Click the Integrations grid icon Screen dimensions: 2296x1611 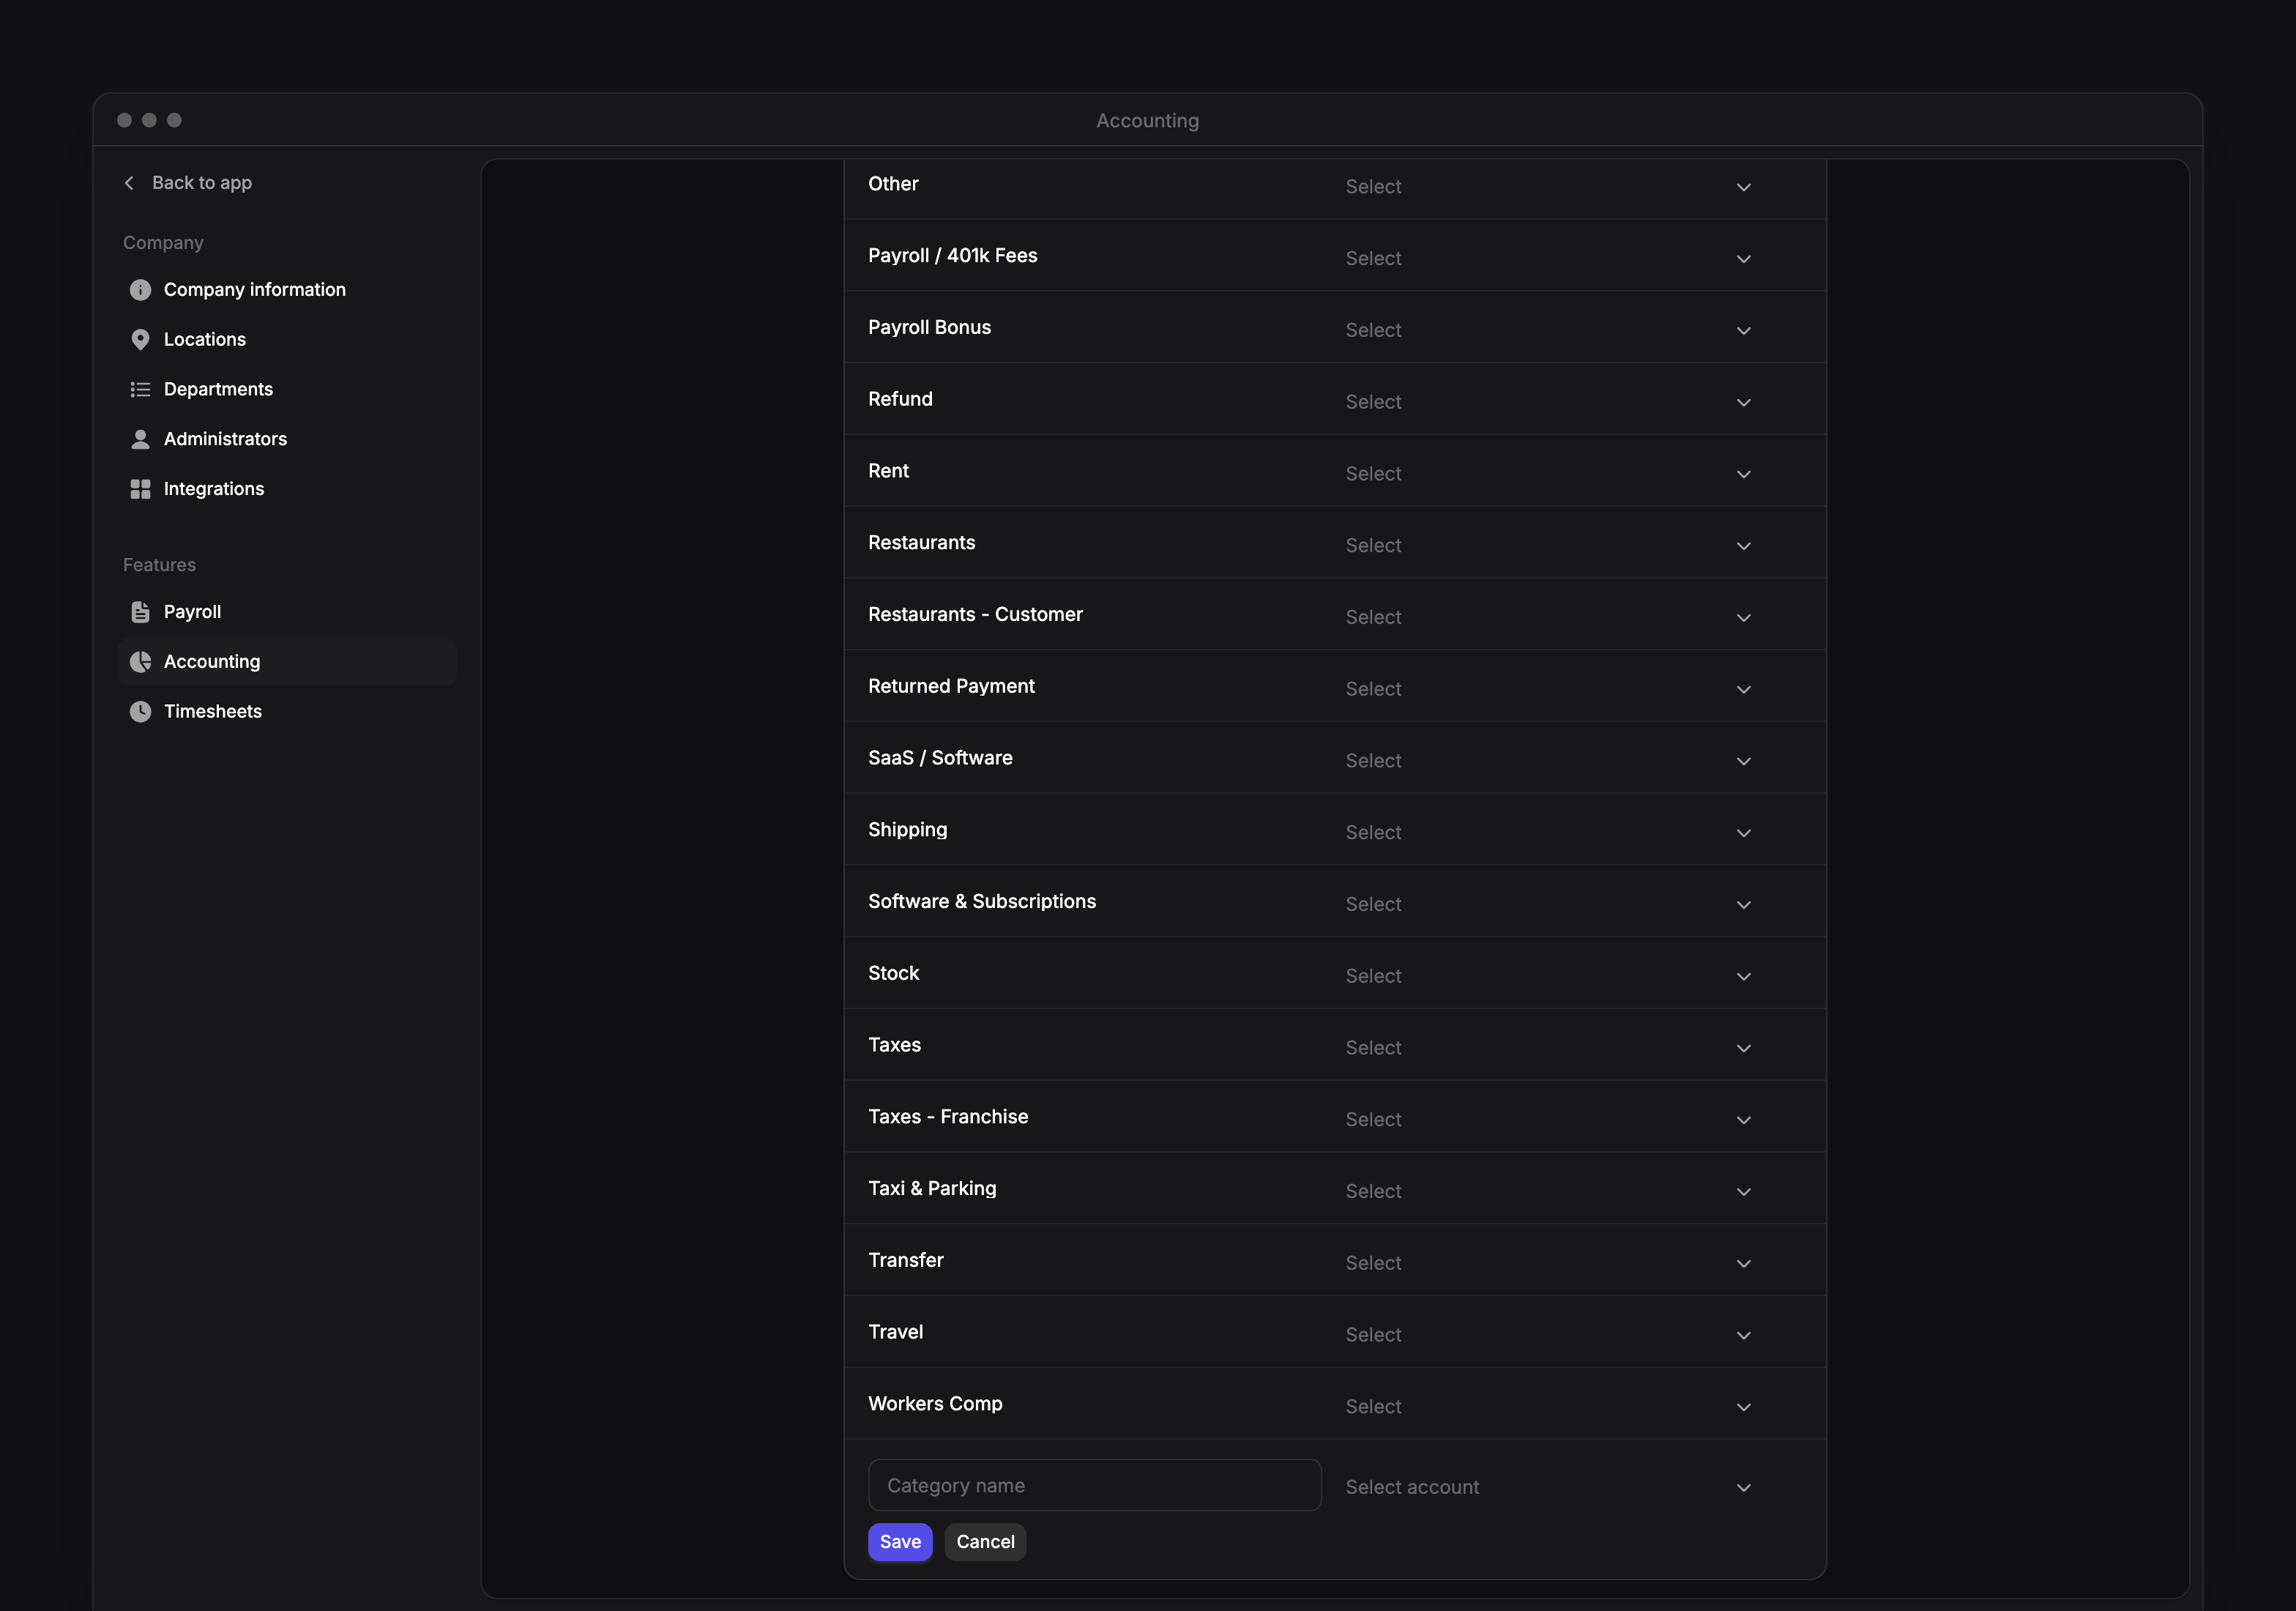click(x=140, y=489)
